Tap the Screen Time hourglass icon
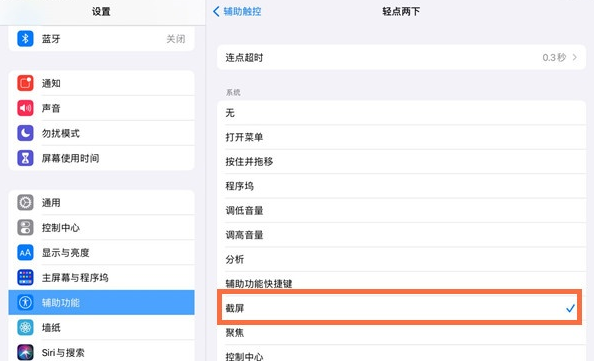 point(25,158)
